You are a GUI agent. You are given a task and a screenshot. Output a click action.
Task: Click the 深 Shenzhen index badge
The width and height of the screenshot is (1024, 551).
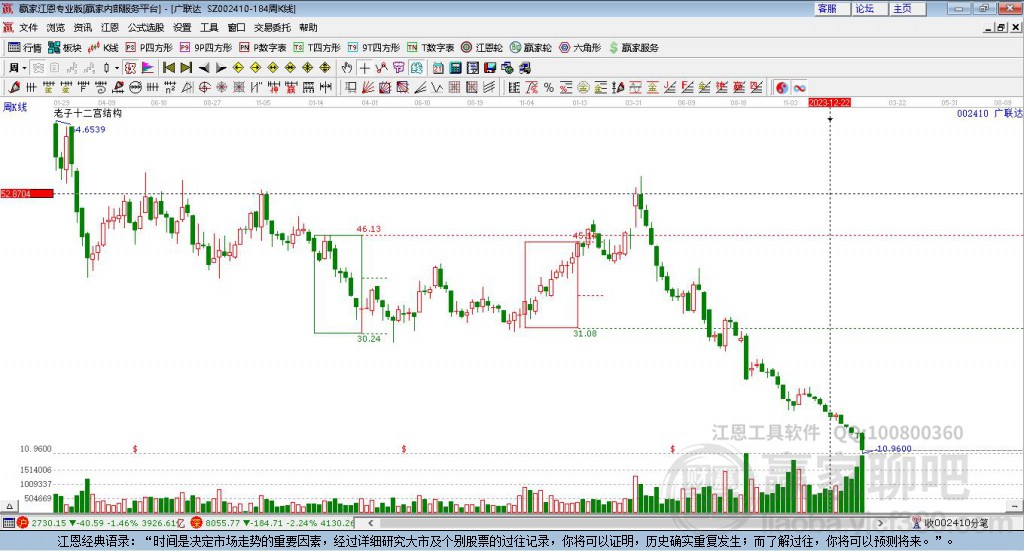tap(196, 523)
